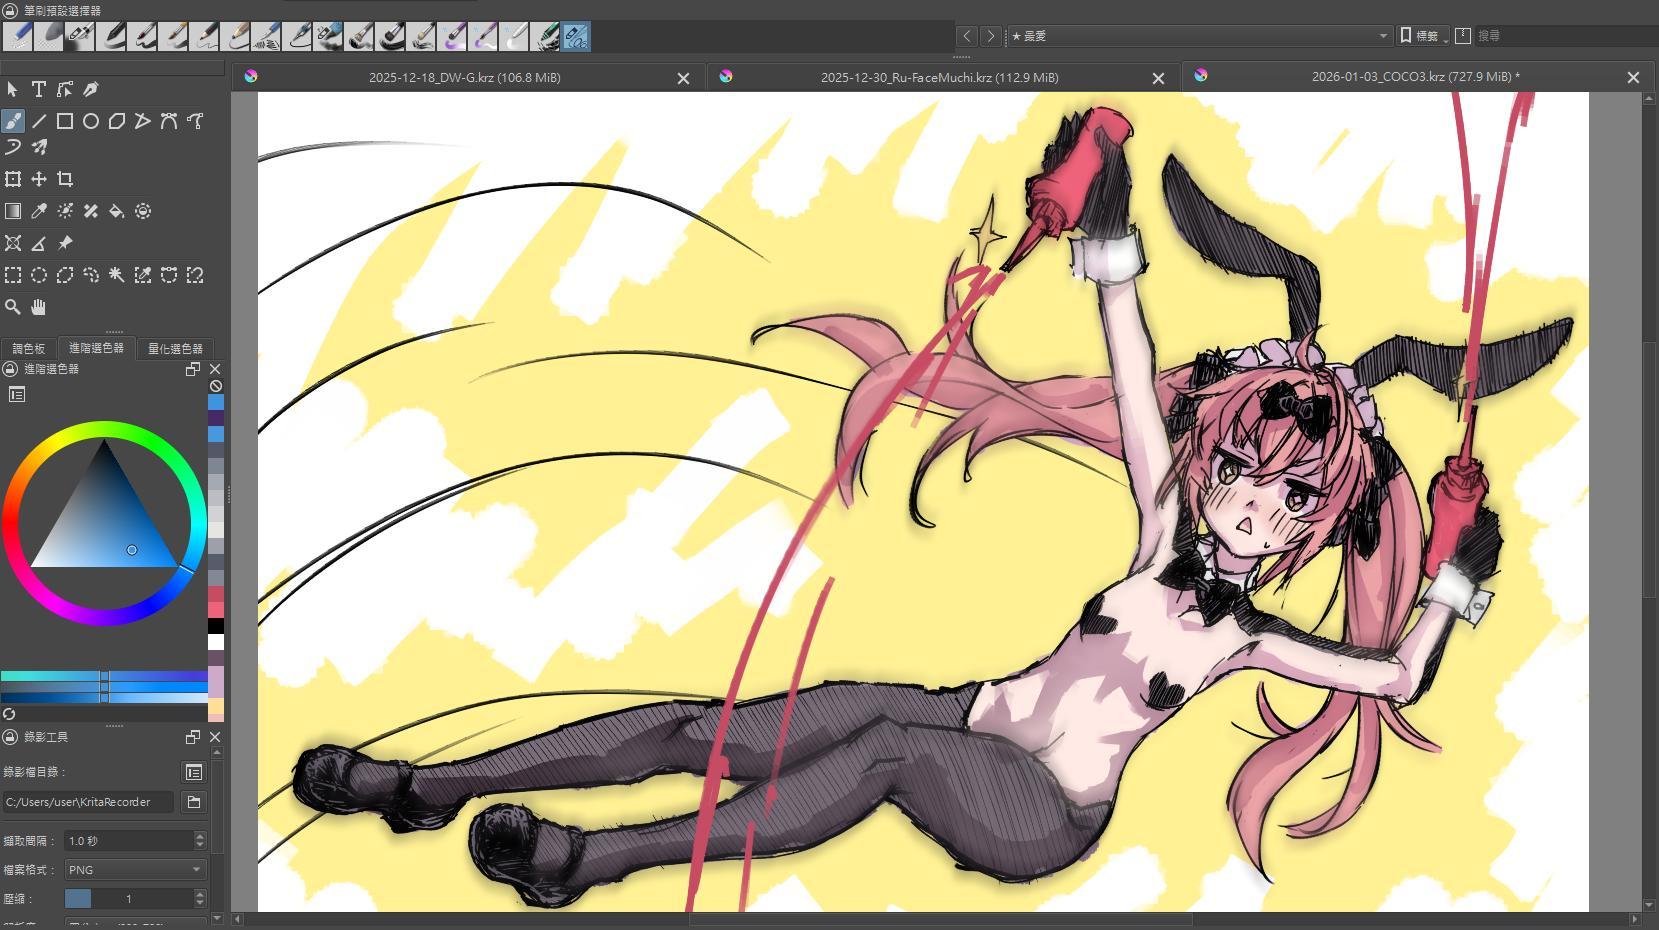Activate the Zoom magnifier tool
Image resolution: width=1659 pixels, height=930 pixels.
click(13, 307)
